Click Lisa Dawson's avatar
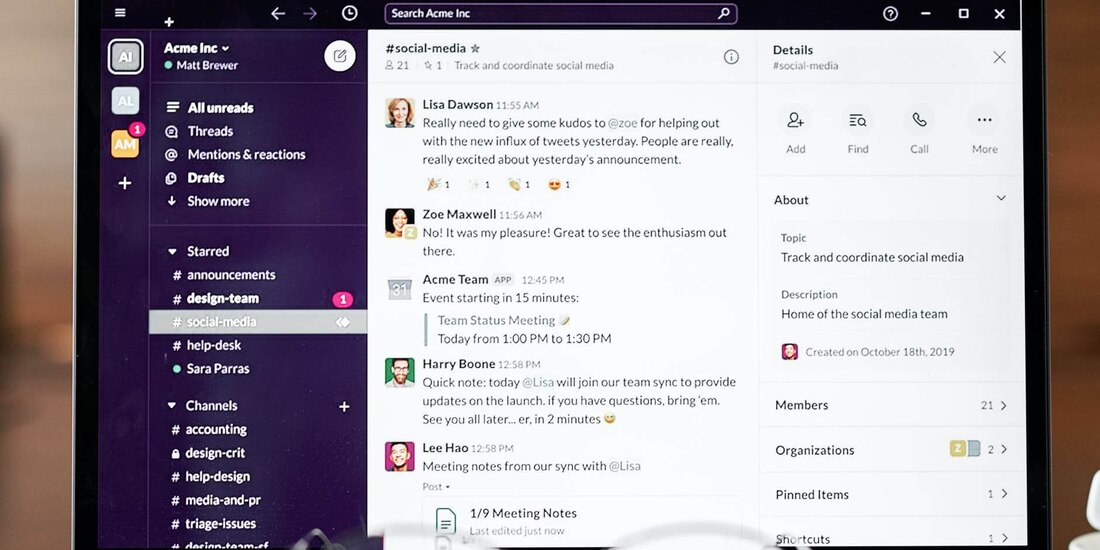This screenshot has width=1100, height=550. 400,113
